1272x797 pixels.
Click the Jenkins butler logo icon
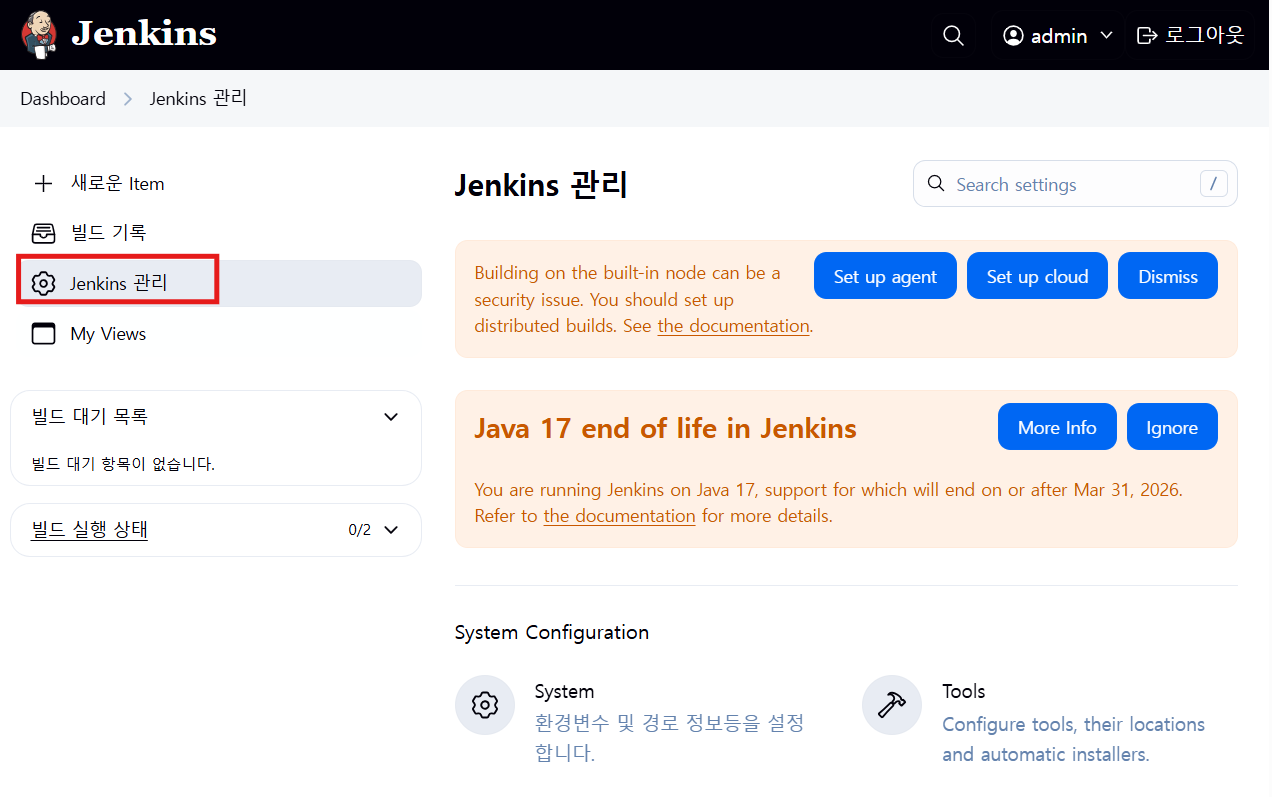(39, 35)
